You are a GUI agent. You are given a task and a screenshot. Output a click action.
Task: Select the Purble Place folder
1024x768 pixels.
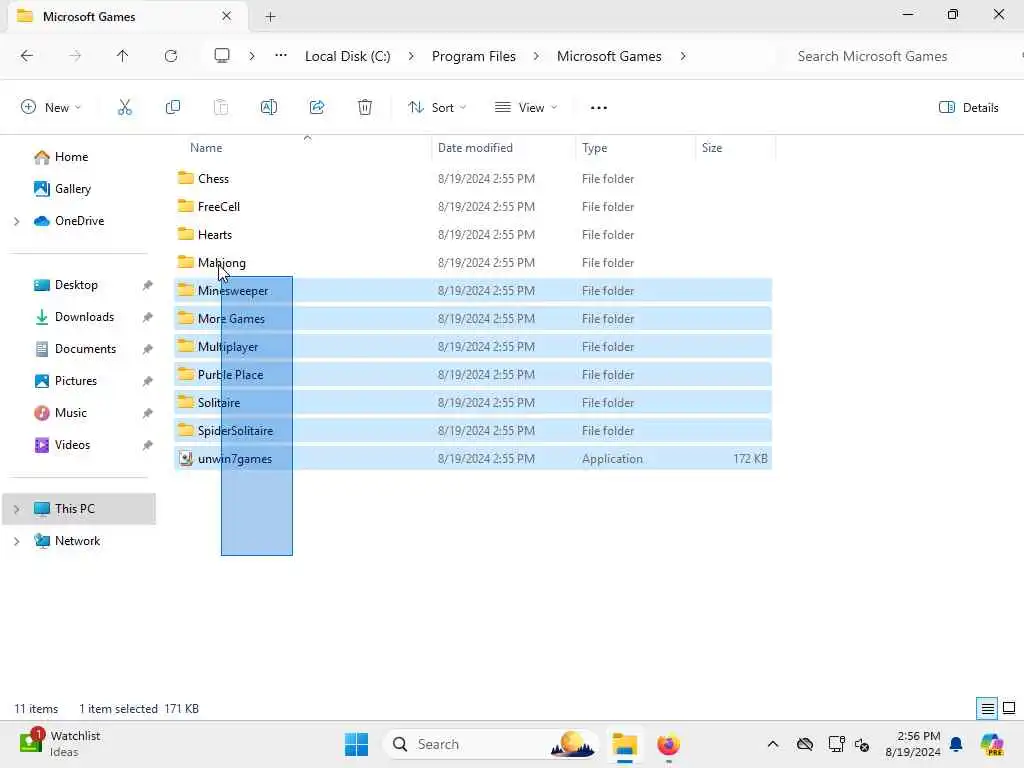tap(473, 375)
